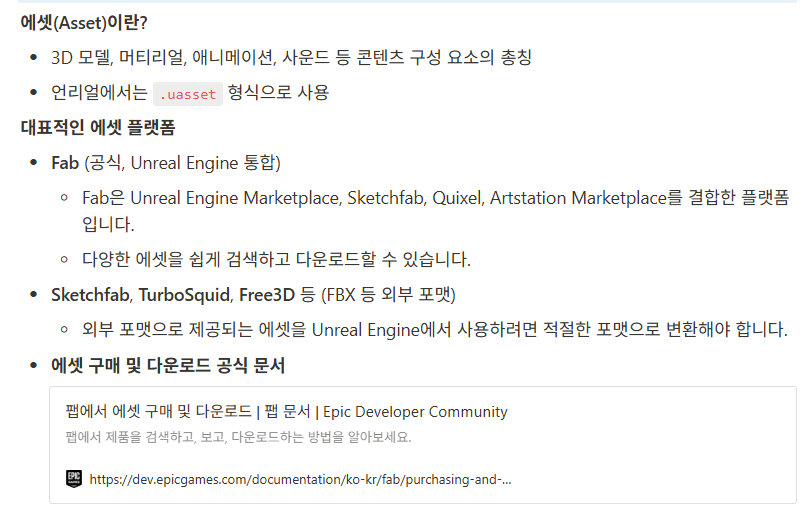Click the text 형식으로 사용
The image size is (808, 520).
point(278,93)
